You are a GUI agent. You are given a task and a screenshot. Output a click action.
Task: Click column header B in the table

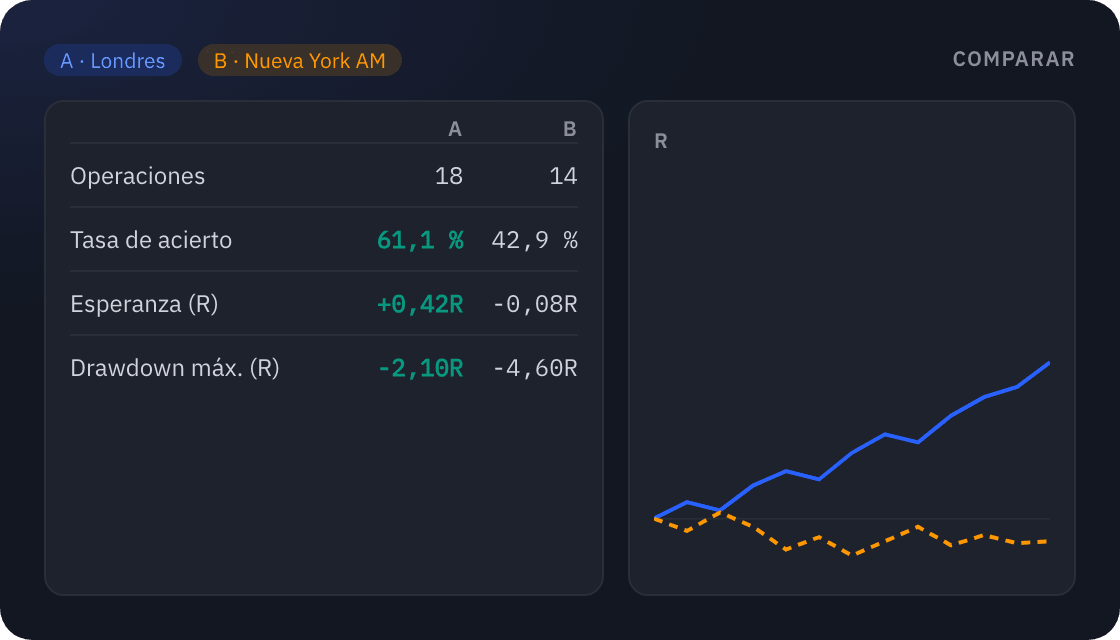coord(569,129)
